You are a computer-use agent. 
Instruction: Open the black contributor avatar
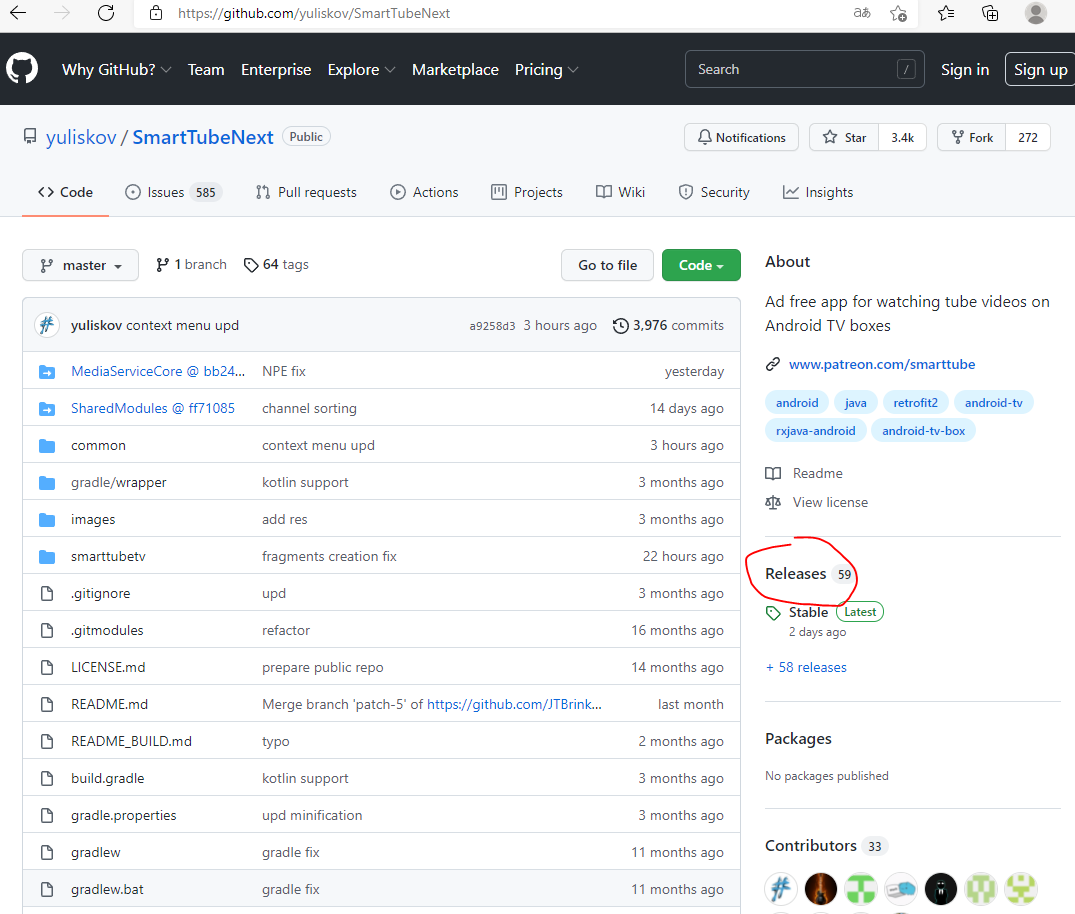(x=941, y=889)
